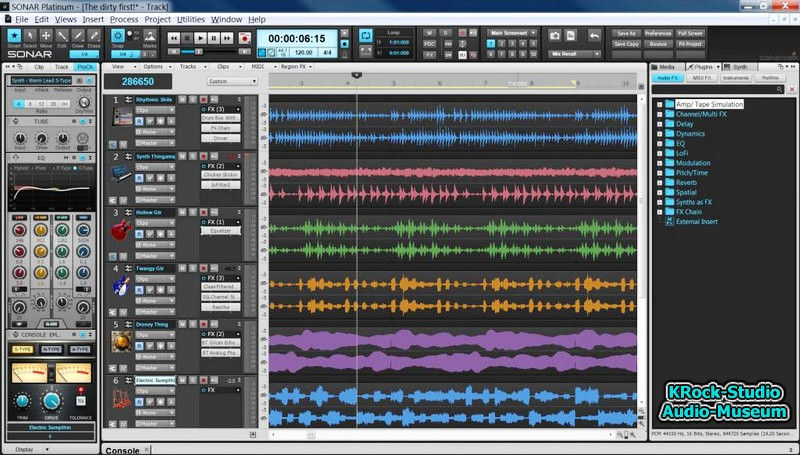Expand the Amp/Tape Simulation folder
The width and height of the screenshot is (800, 455).
[659, 104]
